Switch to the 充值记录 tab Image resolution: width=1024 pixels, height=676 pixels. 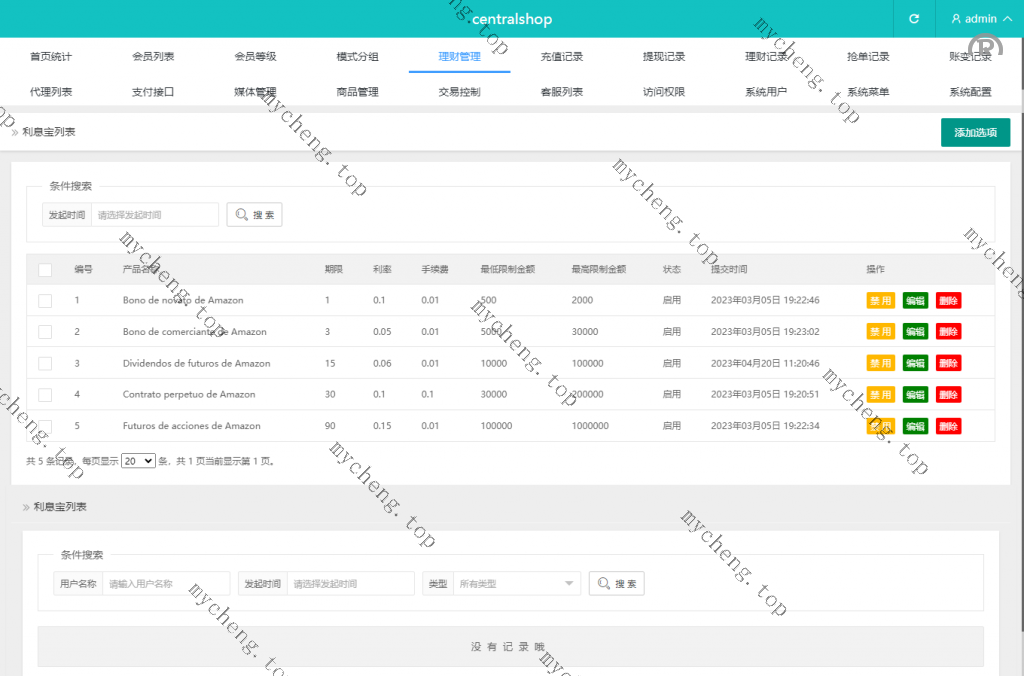point(562,57)
